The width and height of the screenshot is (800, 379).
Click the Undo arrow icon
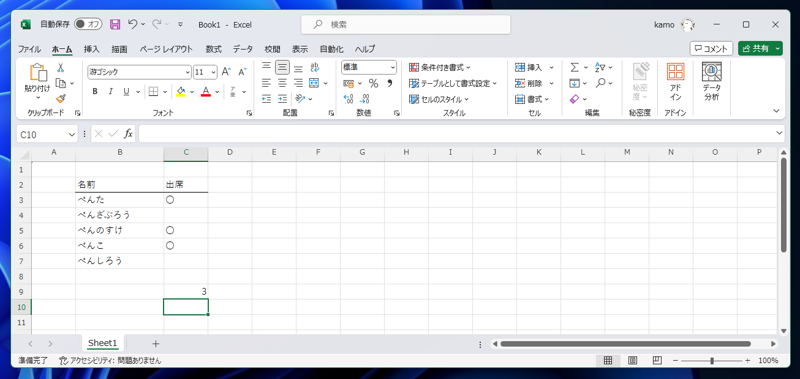point(132,24)
